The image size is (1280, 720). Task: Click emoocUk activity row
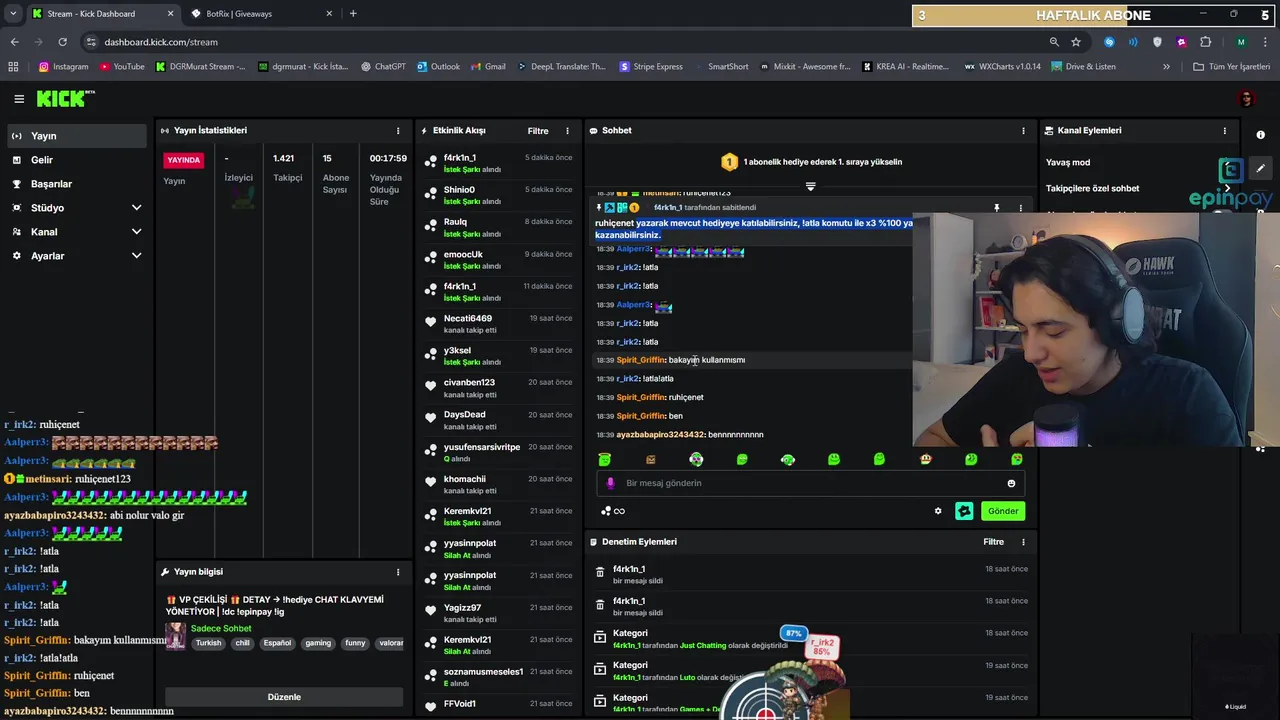499,260
